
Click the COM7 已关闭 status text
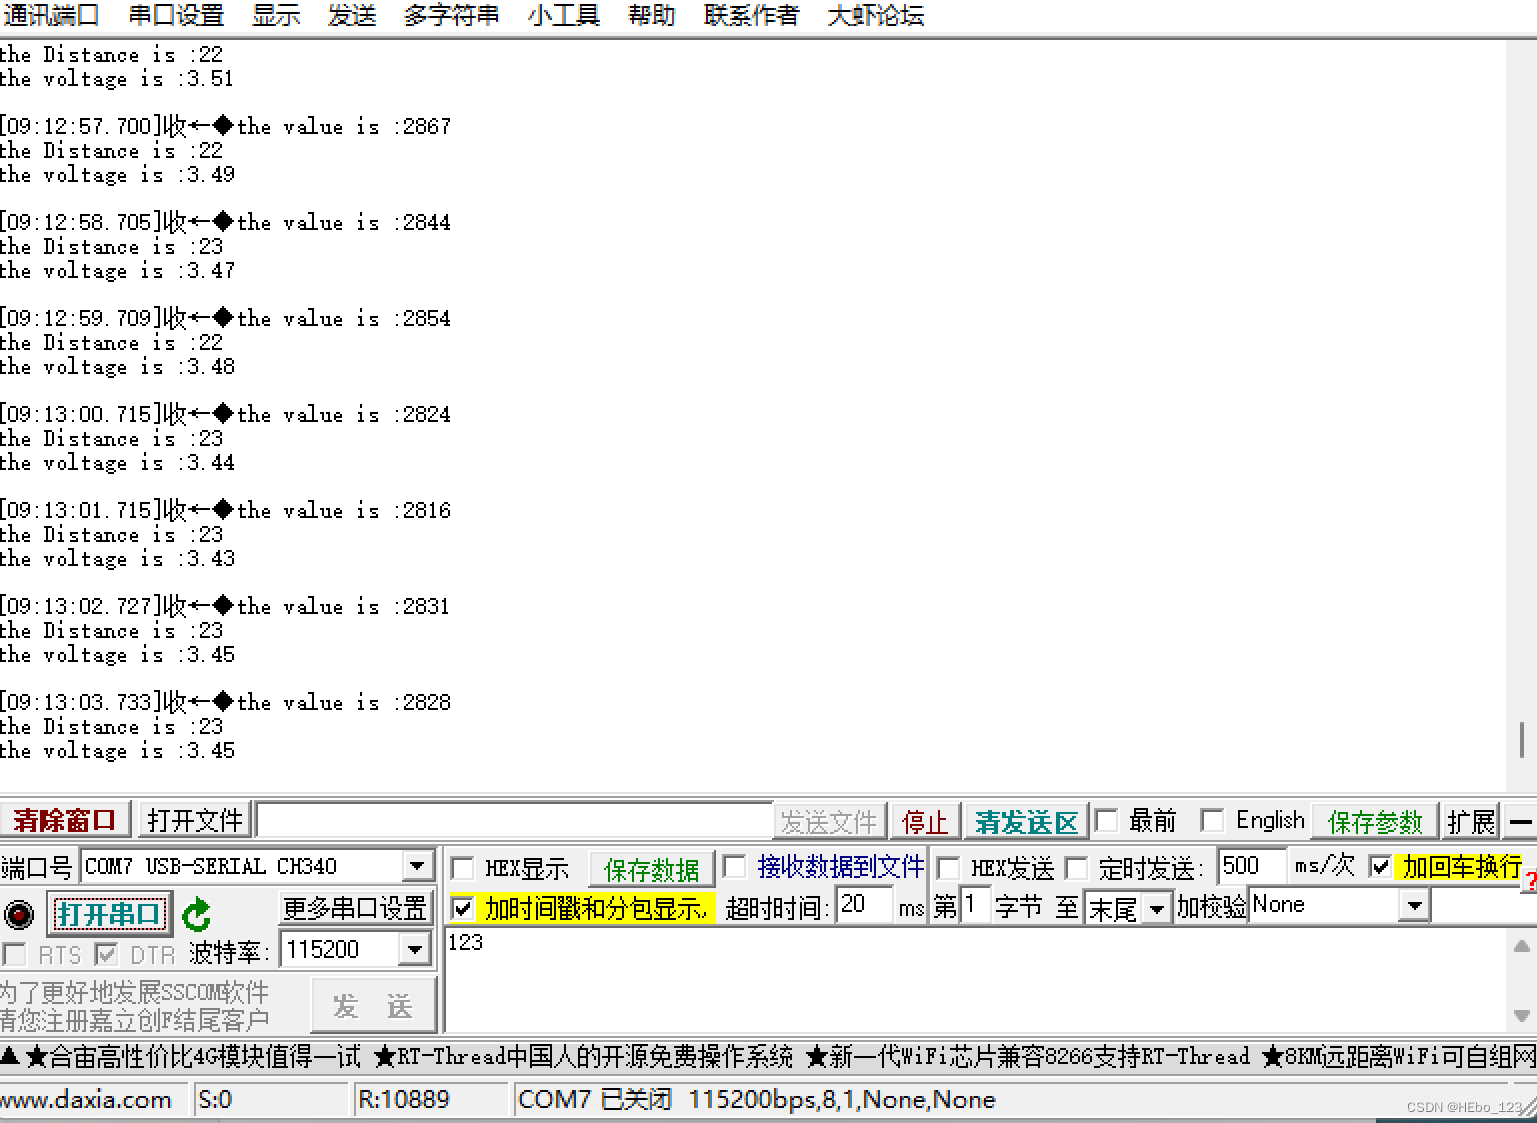click(x=594, y=1100)
